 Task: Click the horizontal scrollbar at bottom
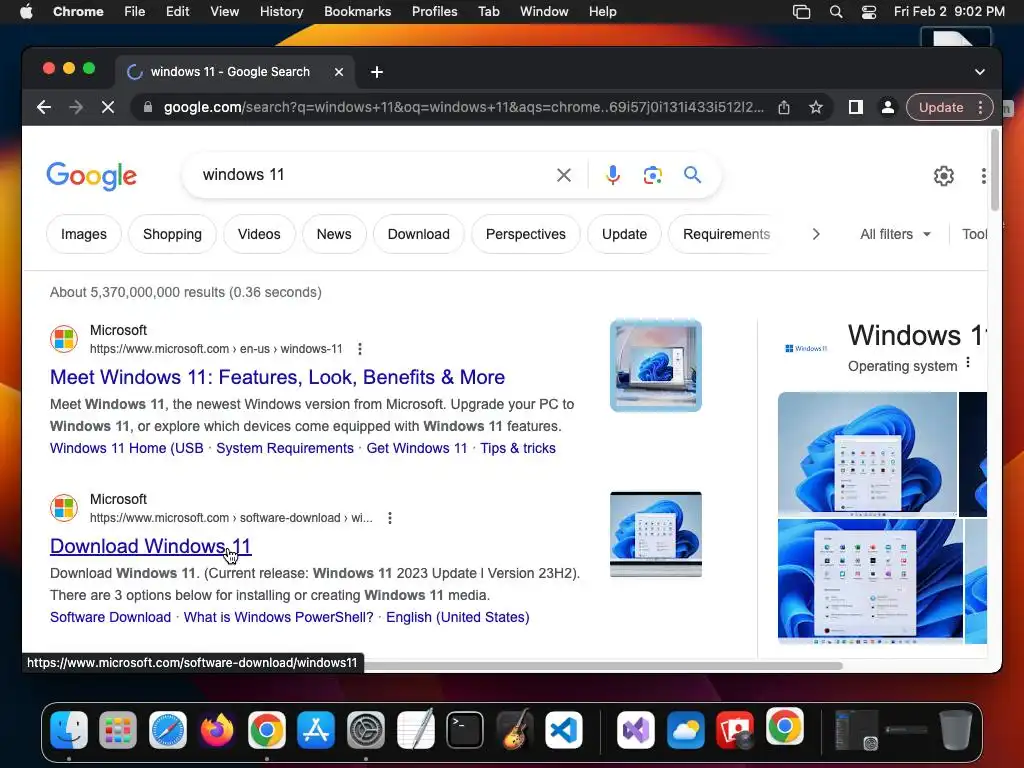pyautogui.click(x=601, y=666)
